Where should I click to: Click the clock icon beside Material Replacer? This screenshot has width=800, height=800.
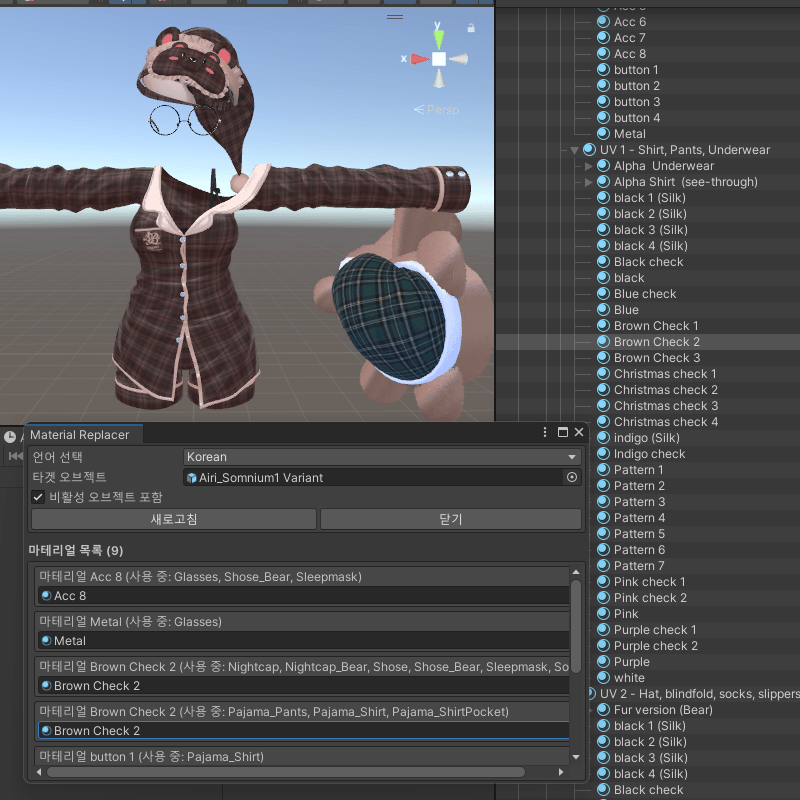[x=10, y=437]
